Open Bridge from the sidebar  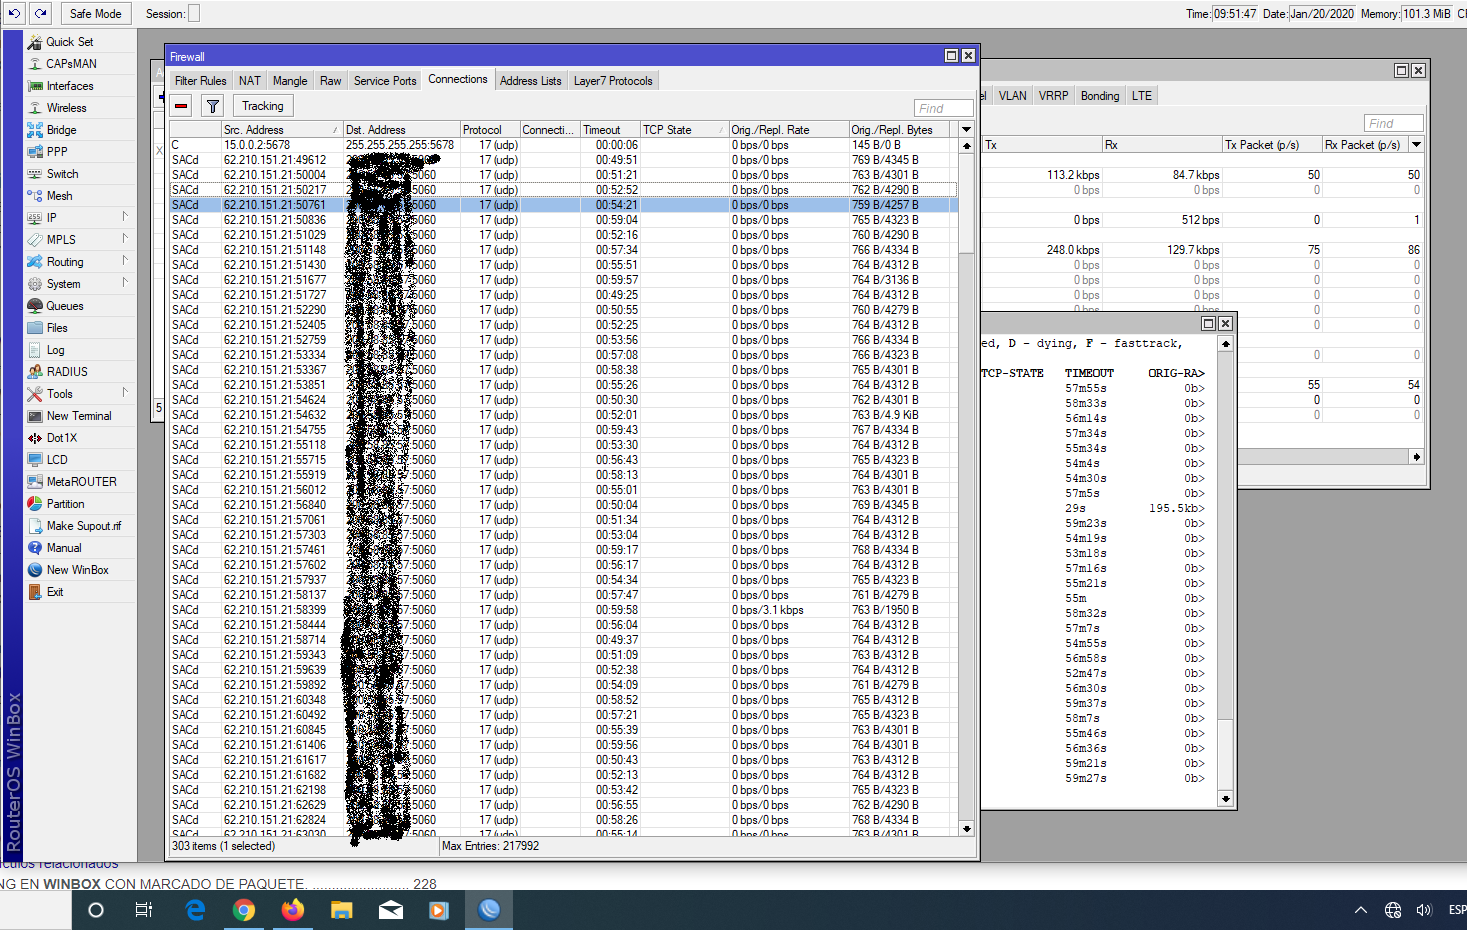tap(61, 130)
